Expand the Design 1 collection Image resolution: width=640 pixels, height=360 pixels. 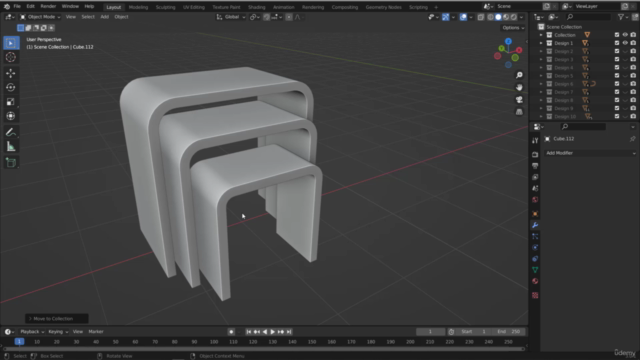pos(541,43)
